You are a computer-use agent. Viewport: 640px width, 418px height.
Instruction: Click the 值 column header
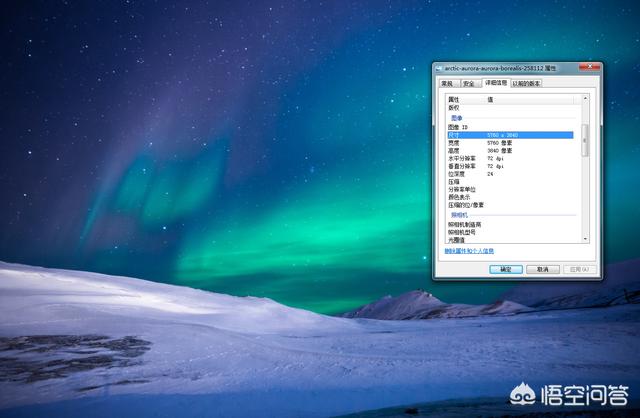(530, 100)
